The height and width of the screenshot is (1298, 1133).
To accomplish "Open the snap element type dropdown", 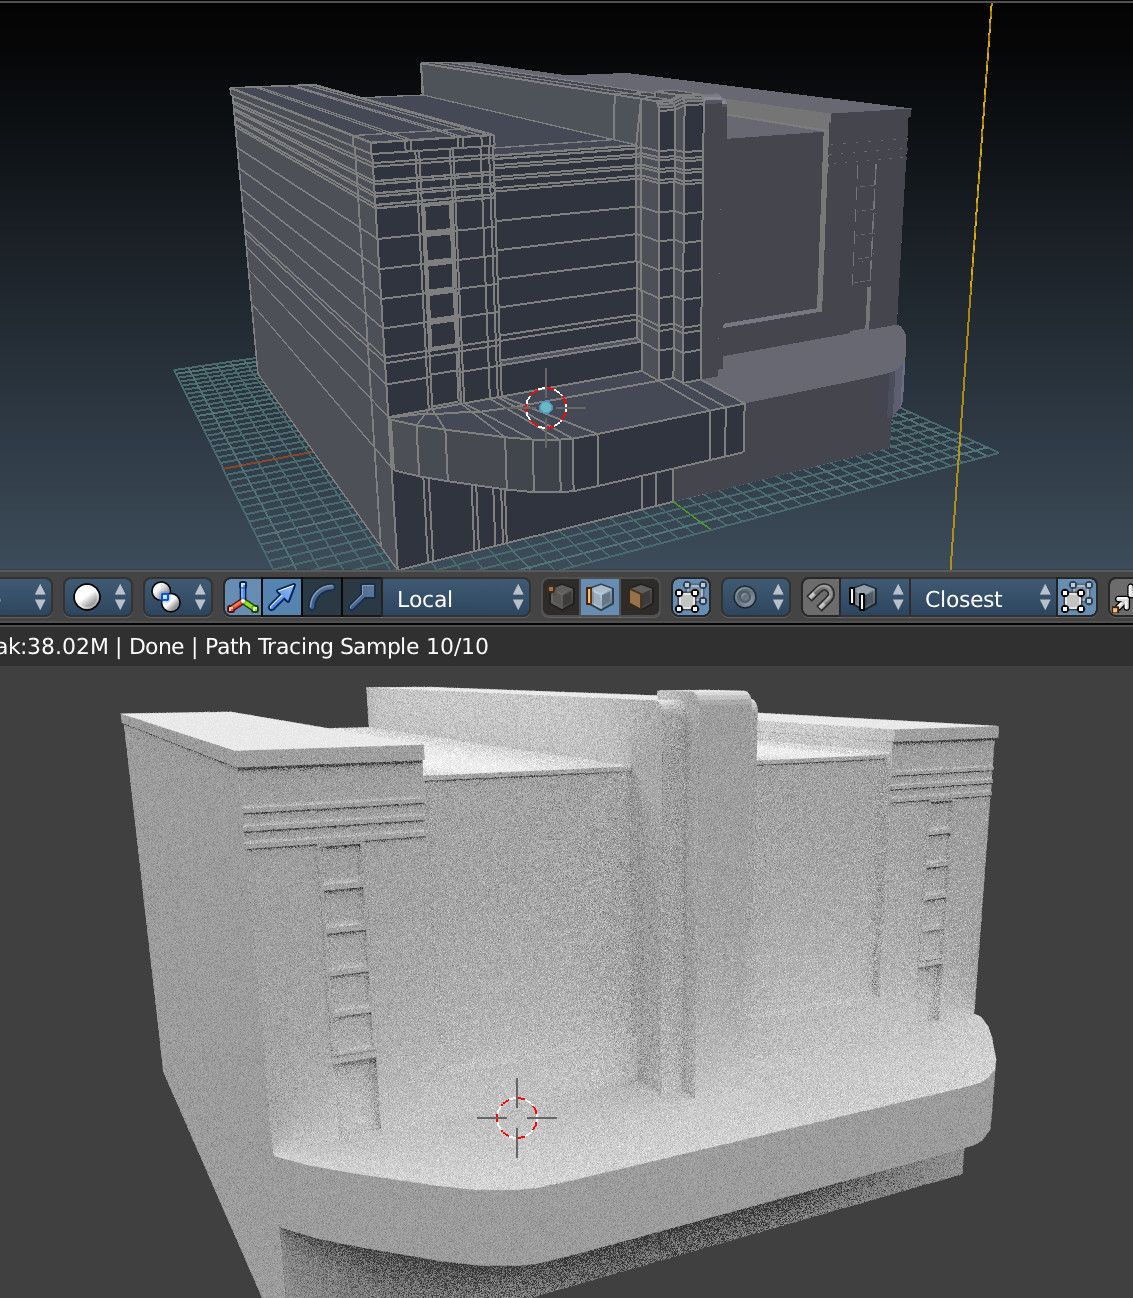I will tap(875, 598).
